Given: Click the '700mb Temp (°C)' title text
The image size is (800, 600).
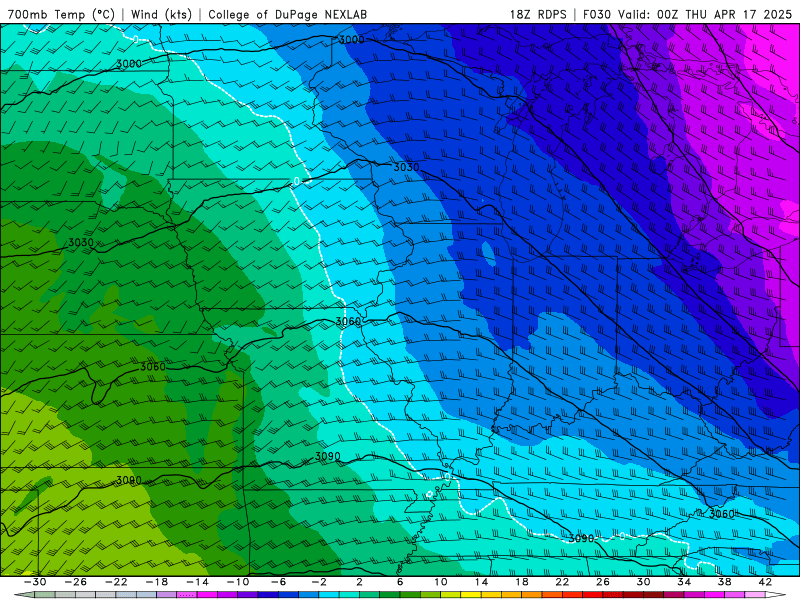Looking at the screenshot, I should click(61, 14).
